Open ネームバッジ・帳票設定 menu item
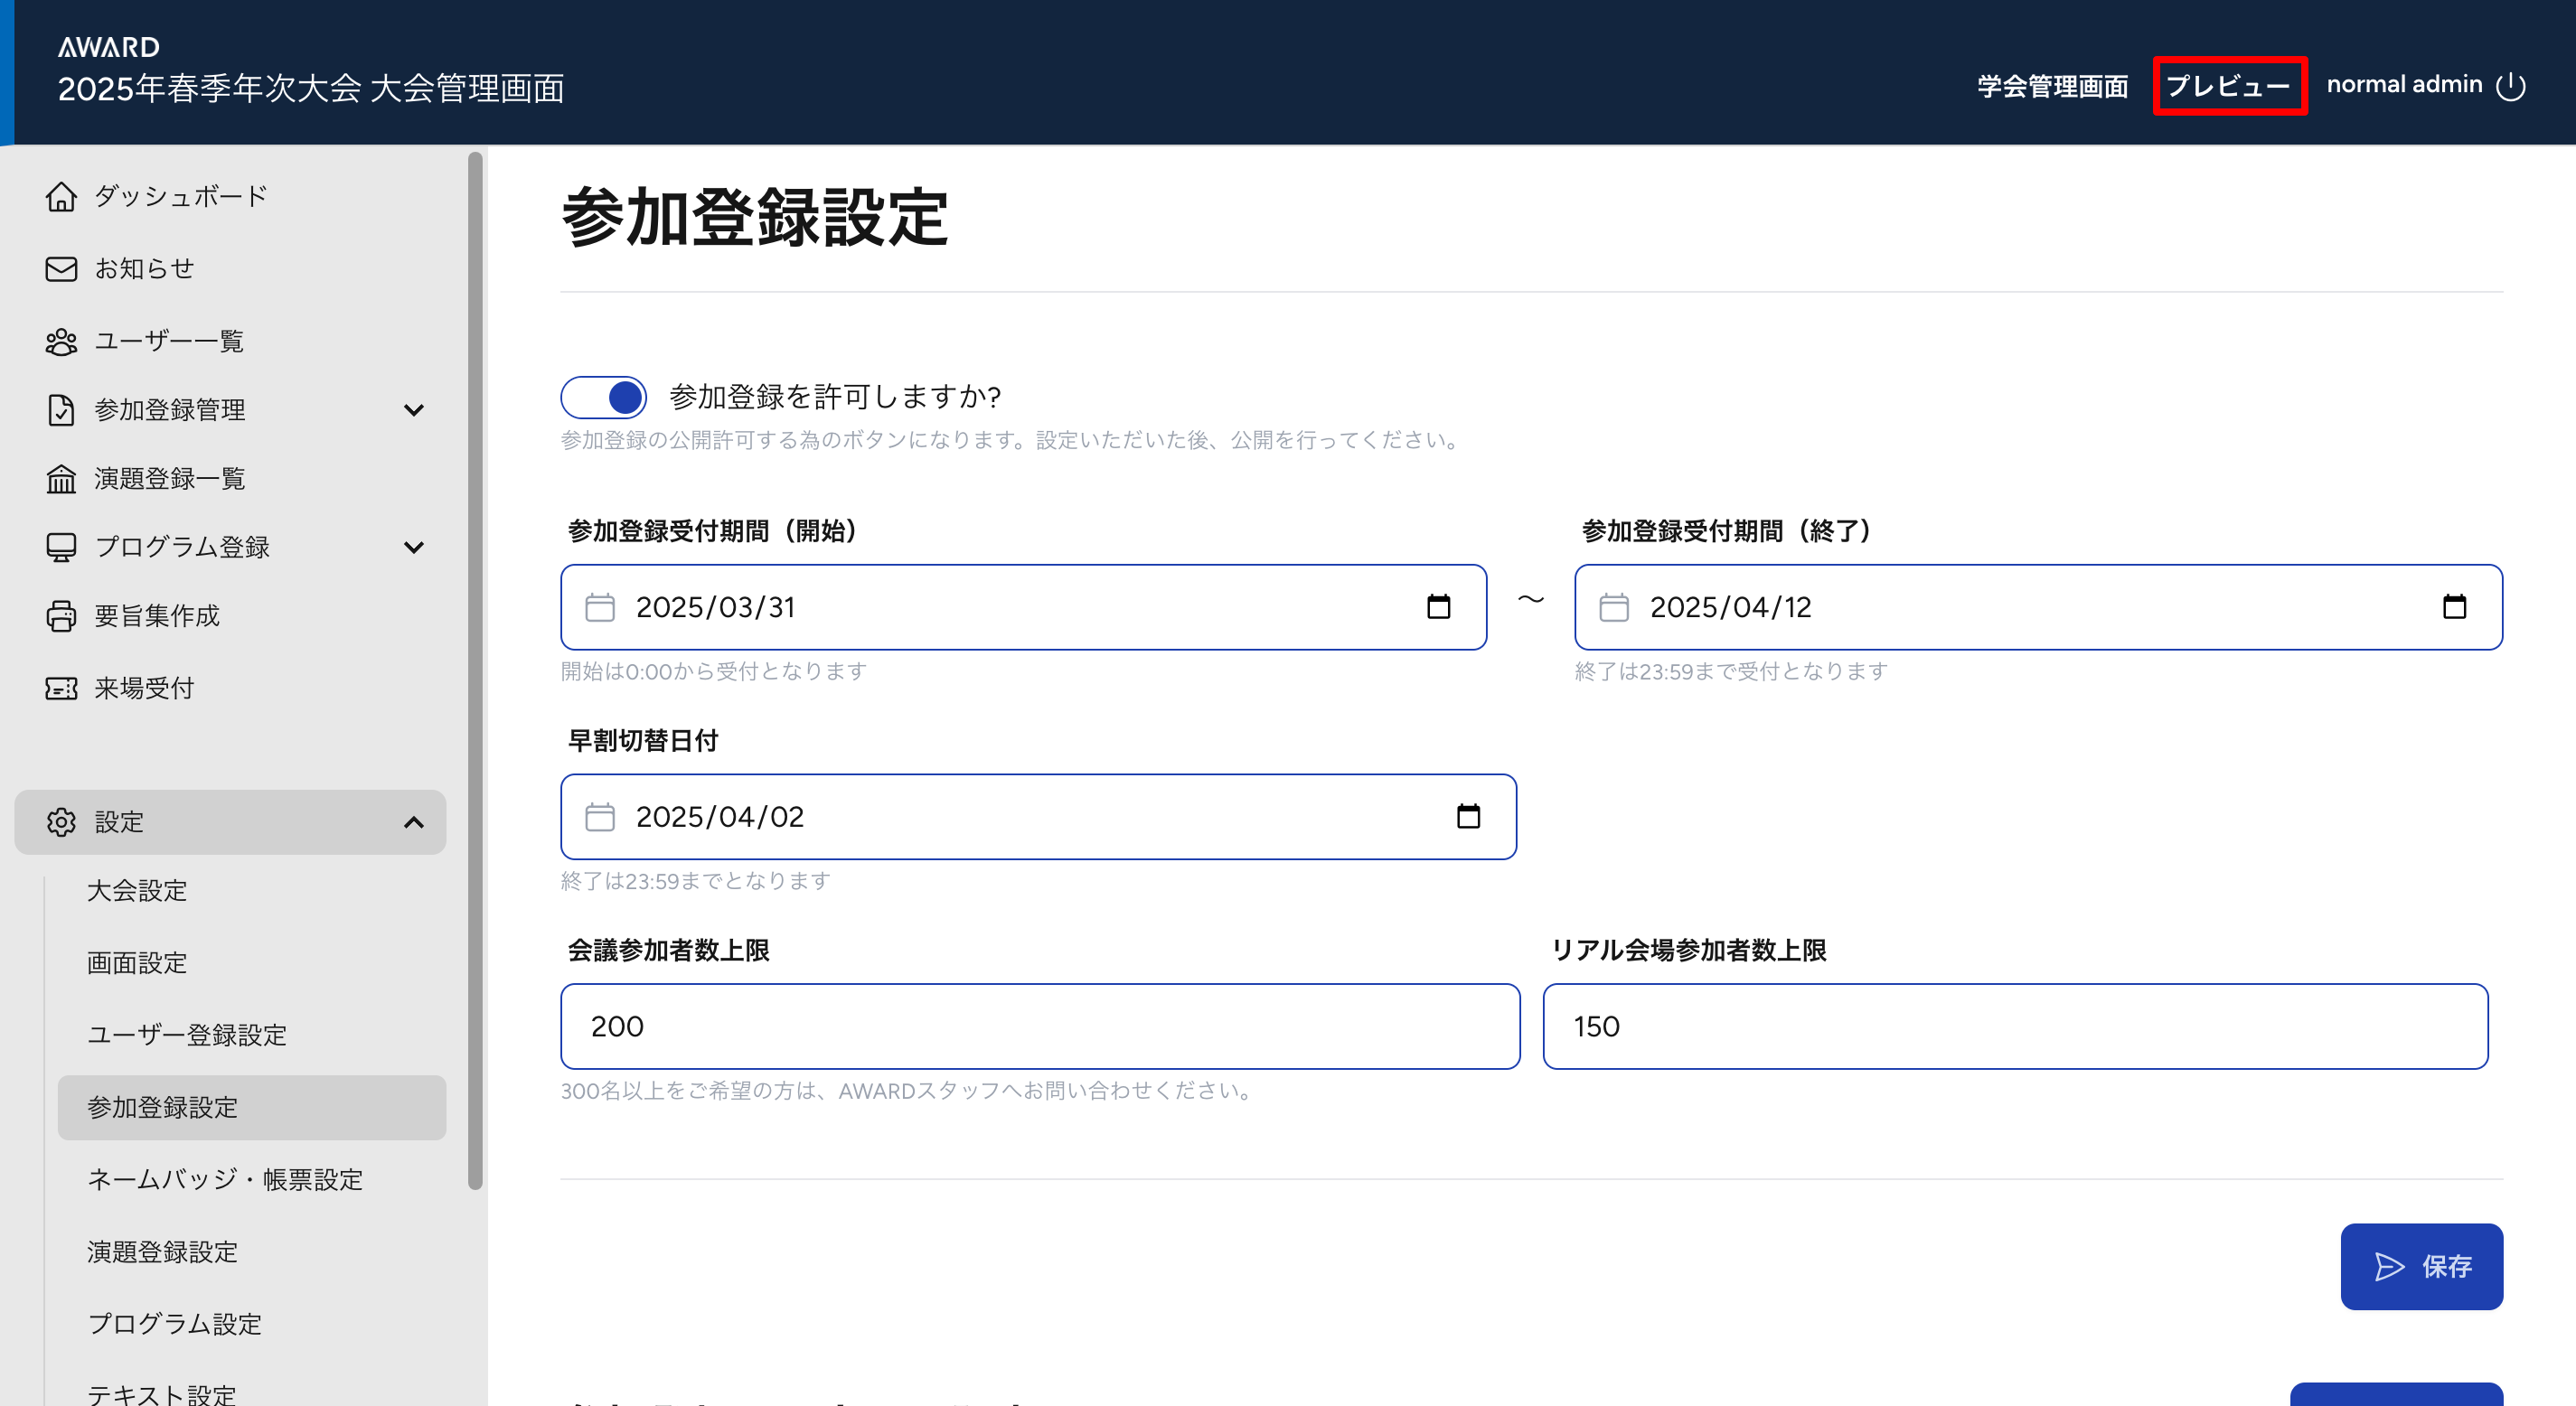Screen dimensions: 2576x1406 click(225, 1180)
